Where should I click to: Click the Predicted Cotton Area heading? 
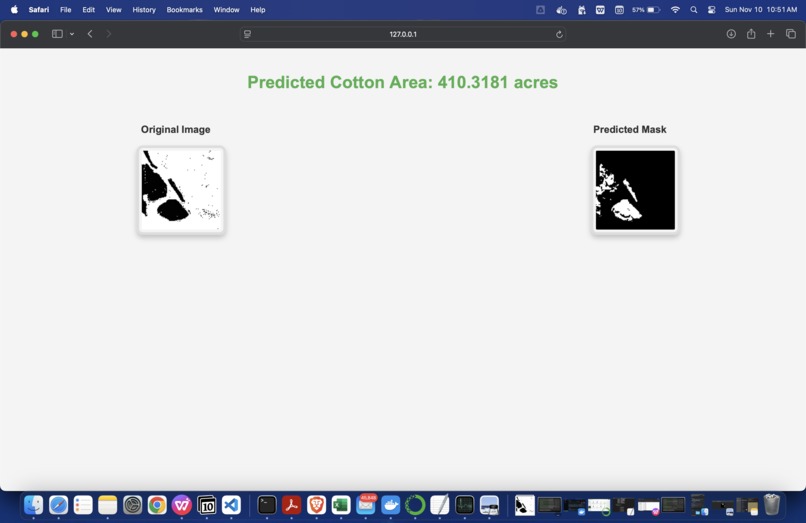[x=402, y=82]
